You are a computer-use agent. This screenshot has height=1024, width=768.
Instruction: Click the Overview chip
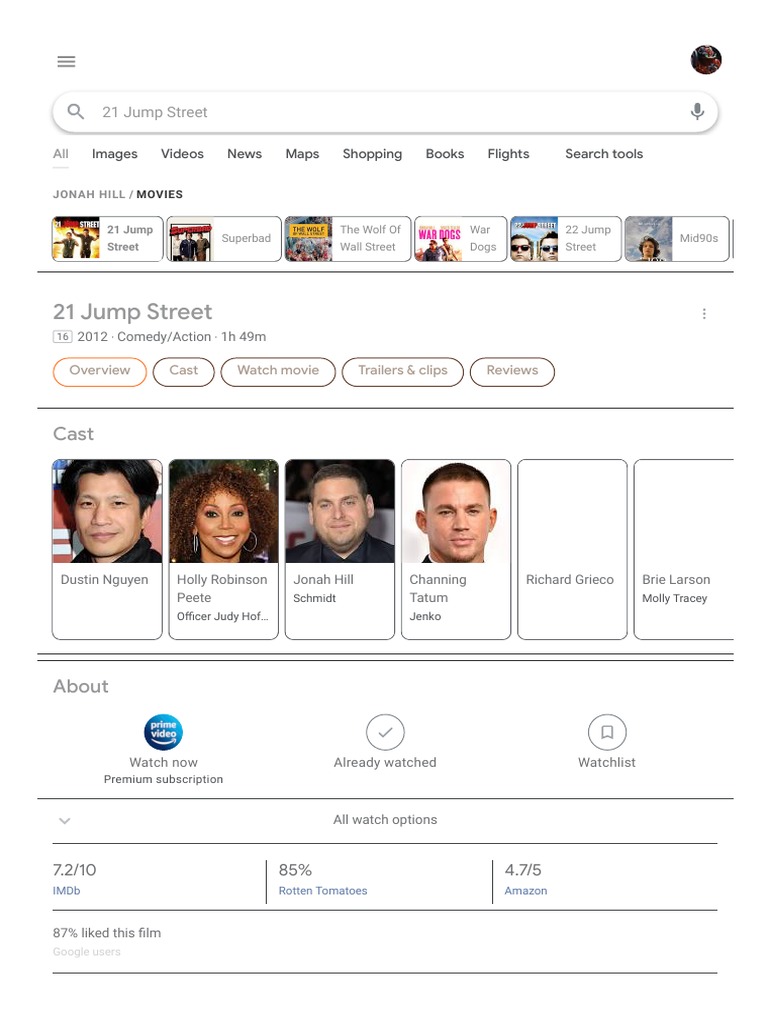pyautogui.click(x=100, y=372)
